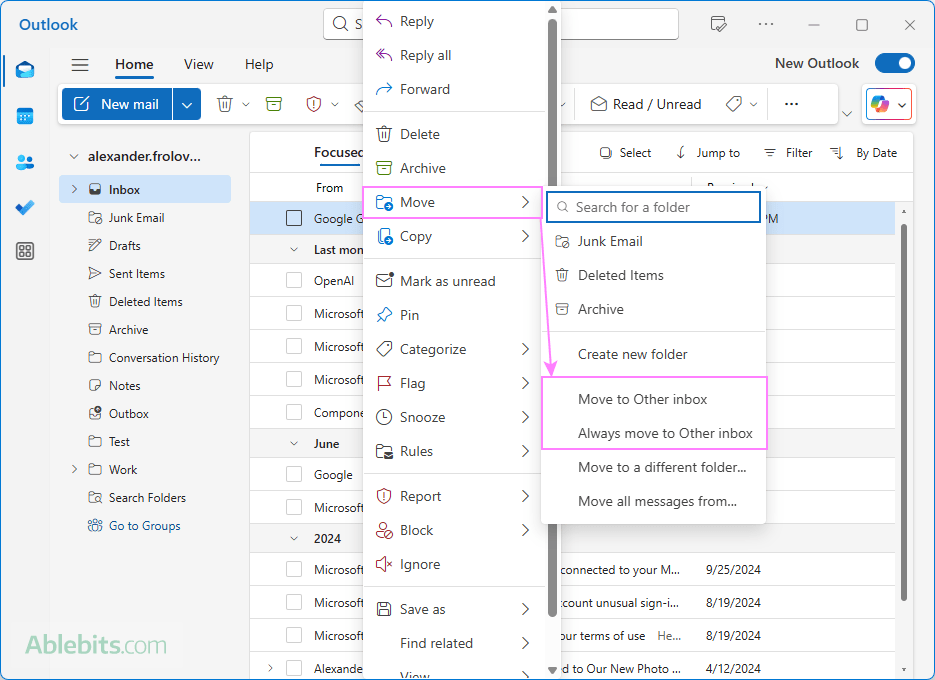Screen dimensions: 935x680
Task: Open the Rules submenu
Action: click(454, 451)
